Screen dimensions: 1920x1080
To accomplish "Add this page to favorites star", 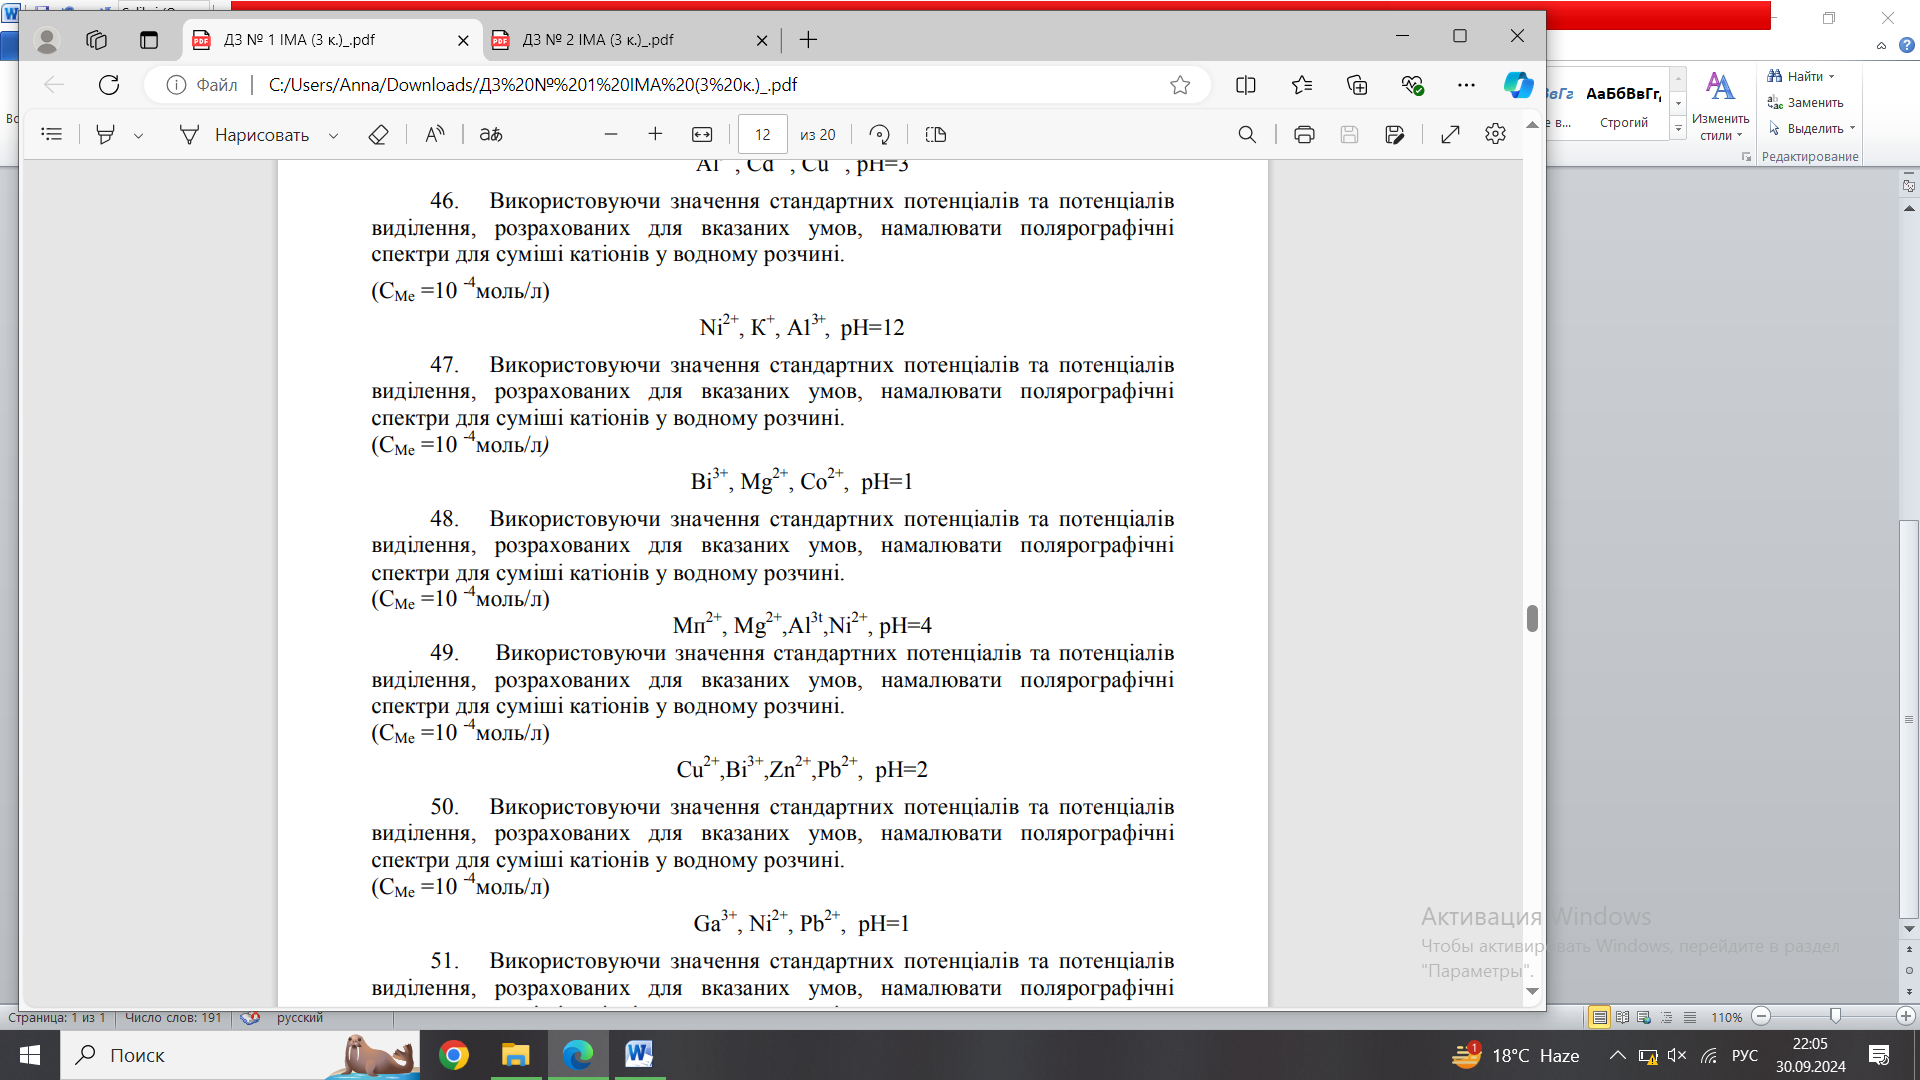I will [x=1180, y=85].
